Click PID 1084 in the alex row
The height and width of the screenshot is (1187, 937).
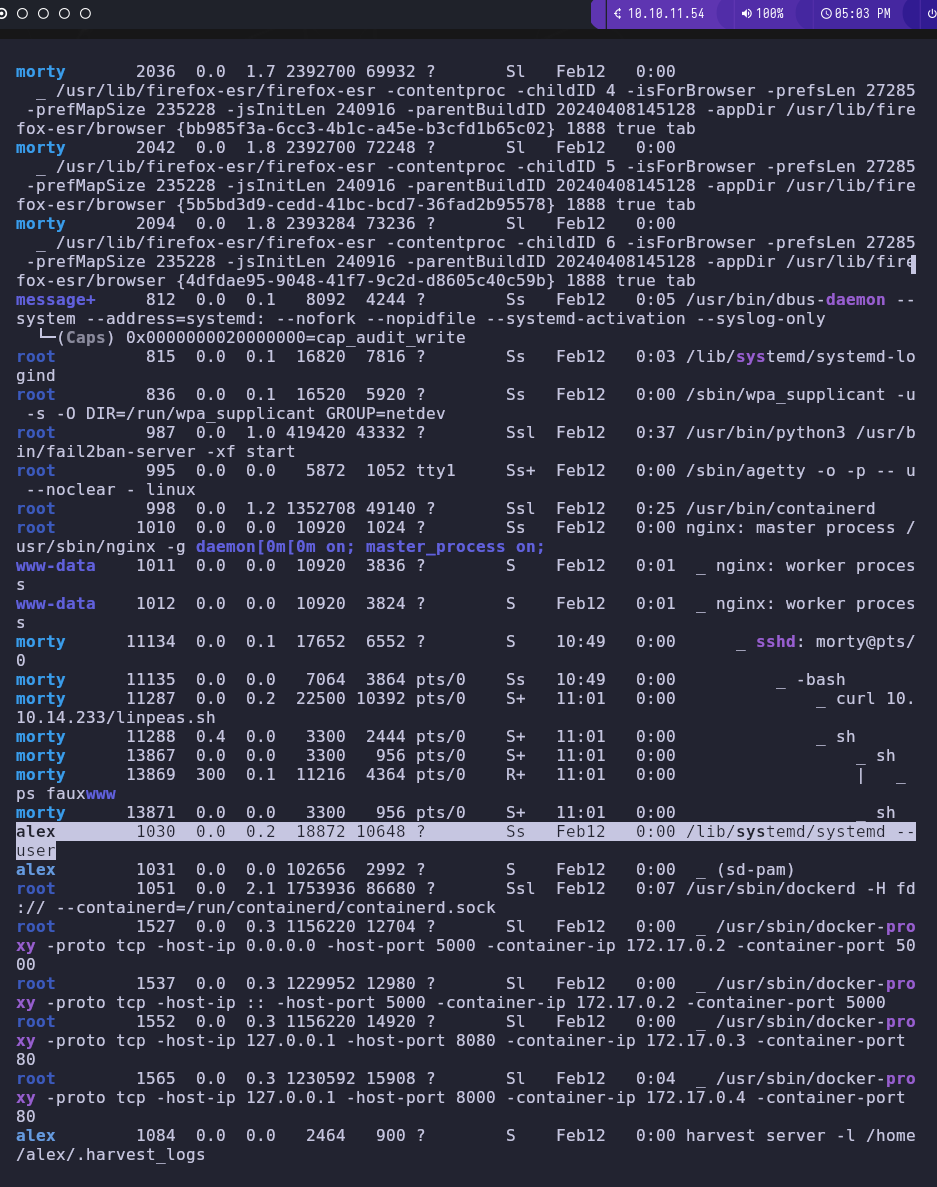(x=155, y=1136)
